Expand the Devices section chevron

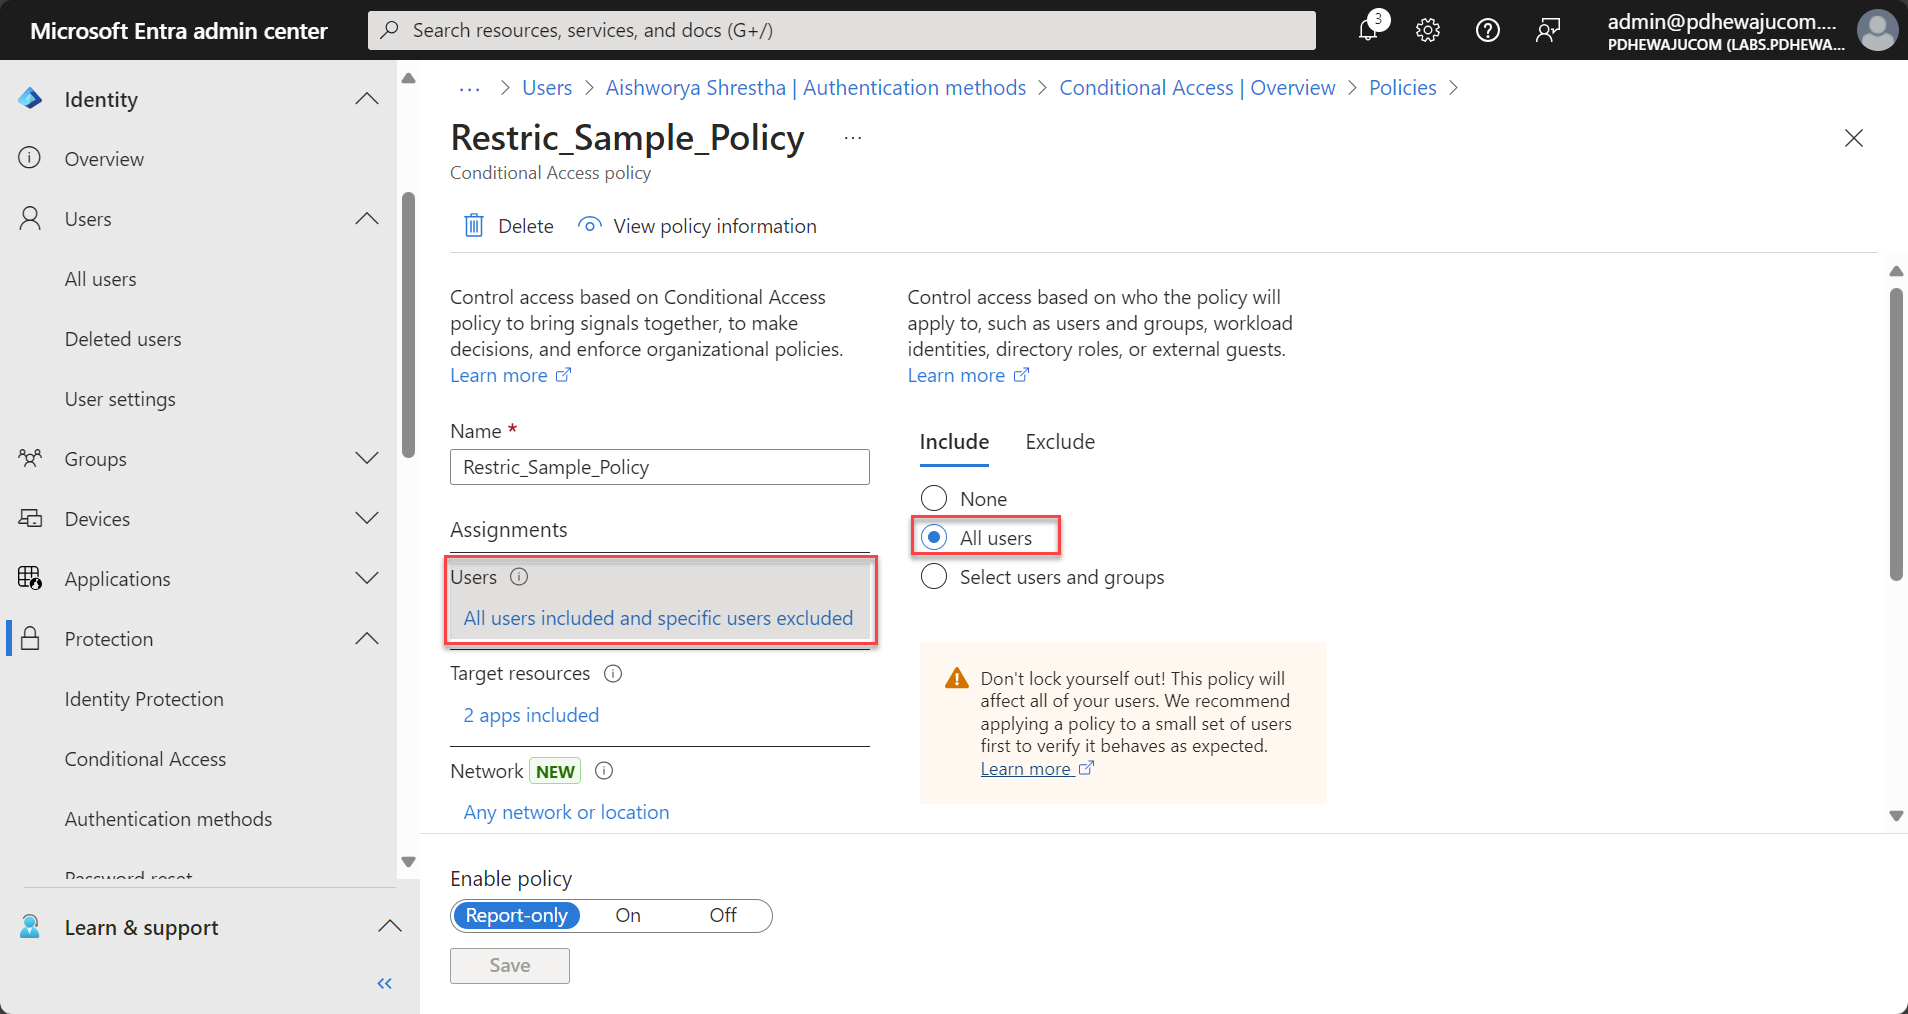367,518
